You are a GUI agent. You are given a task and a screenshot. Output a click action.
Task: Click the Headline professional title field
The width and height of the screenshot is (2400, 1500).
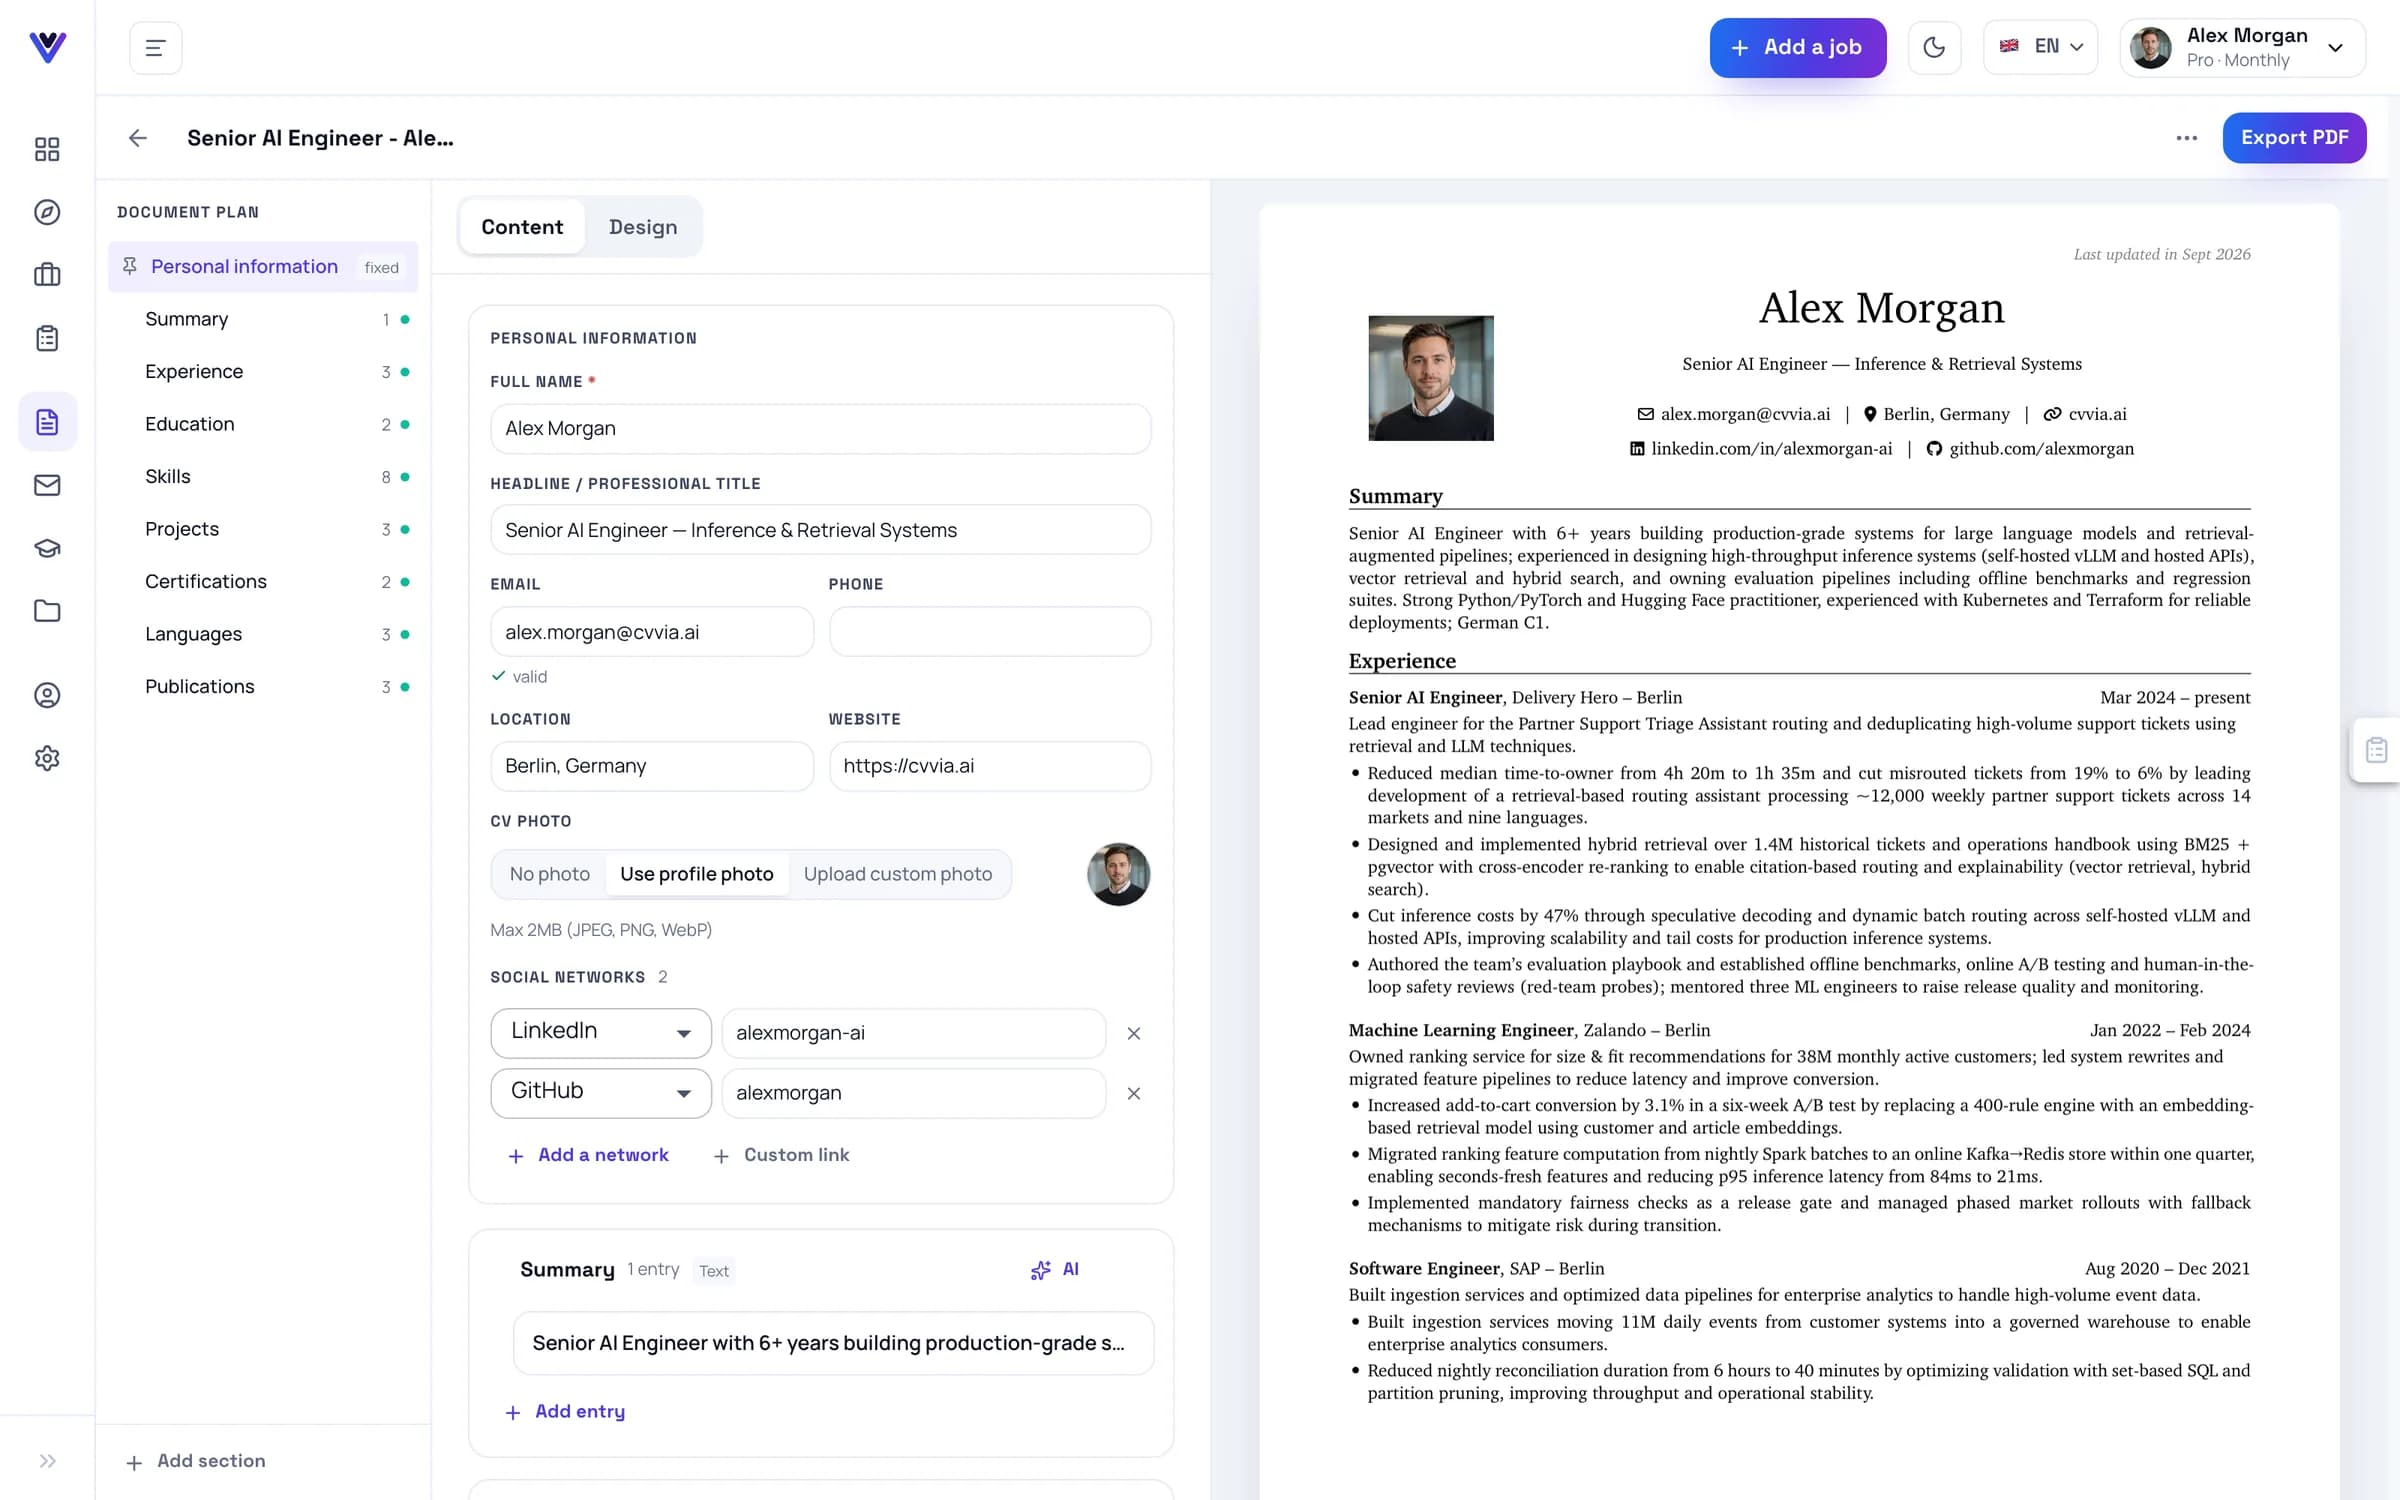(820, 530)
